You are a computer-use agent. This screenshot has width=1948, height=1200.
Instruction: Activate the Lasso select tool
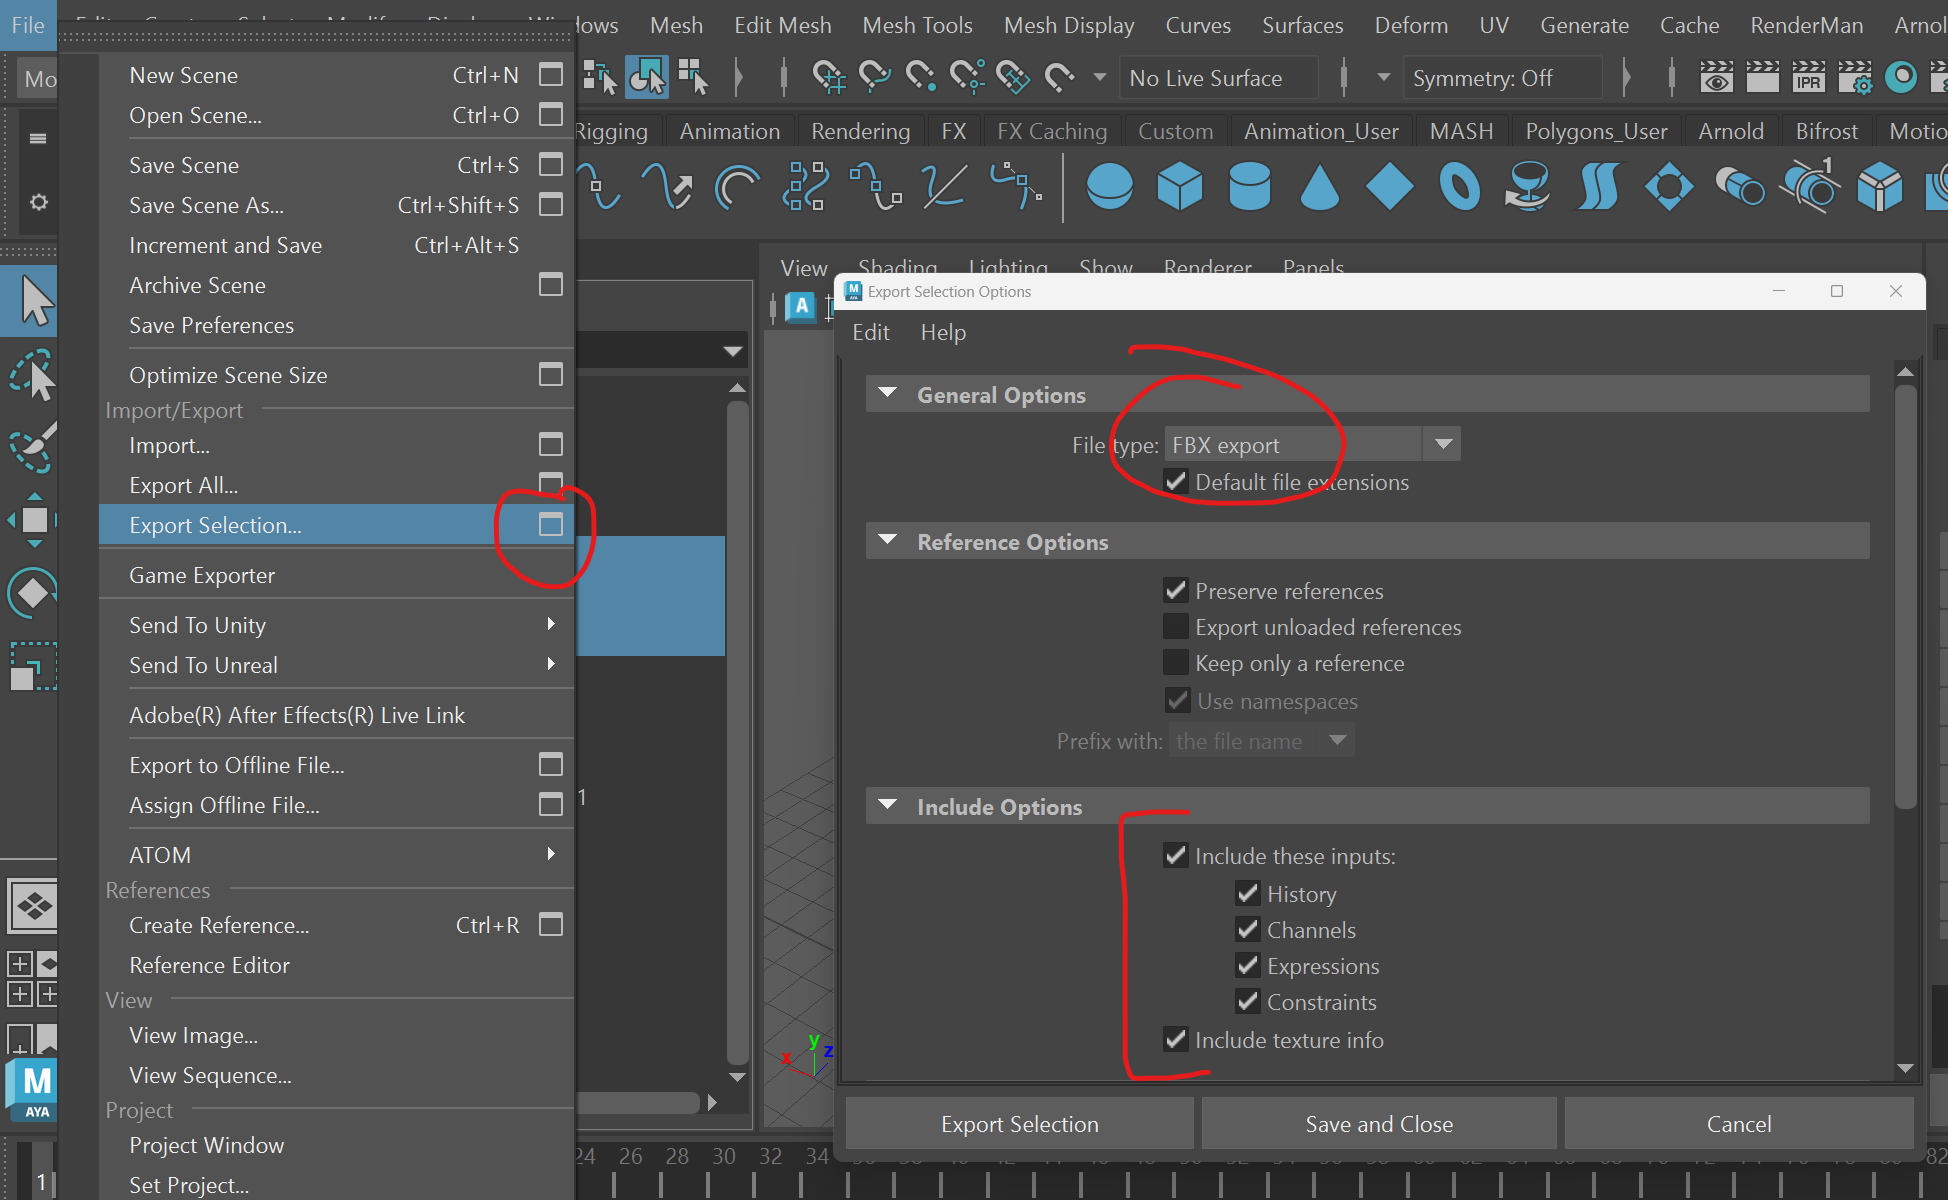tap(32, 376)
